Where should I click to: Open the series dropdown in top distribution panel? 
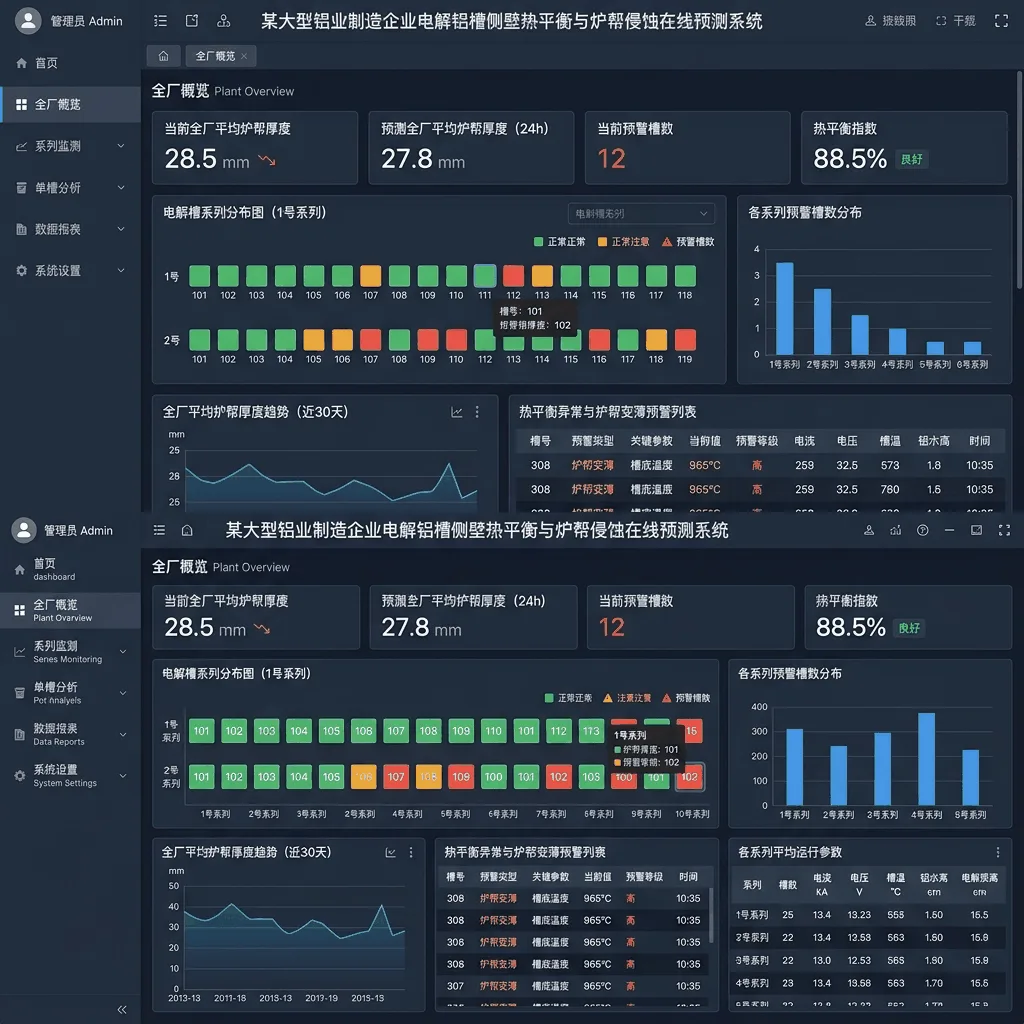click(x=641, y=214)
